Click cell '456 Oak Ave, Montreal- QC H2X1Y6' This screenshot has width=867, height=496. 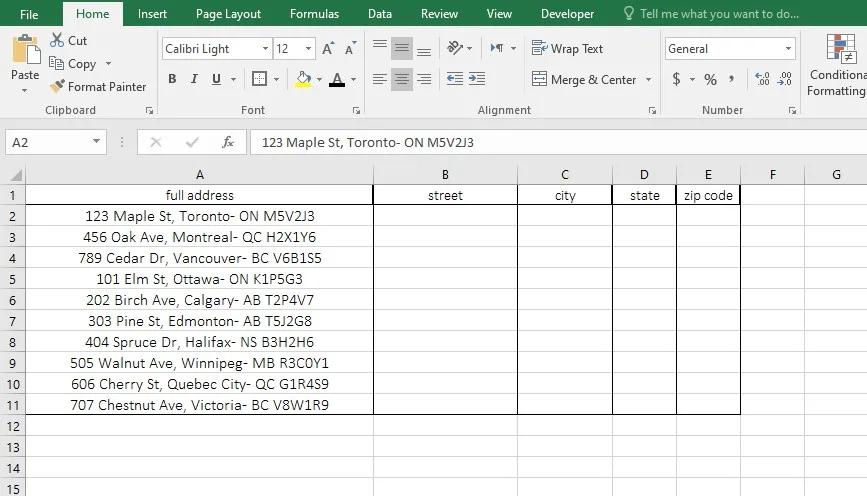pyautogui.click(x=200, y=237)
